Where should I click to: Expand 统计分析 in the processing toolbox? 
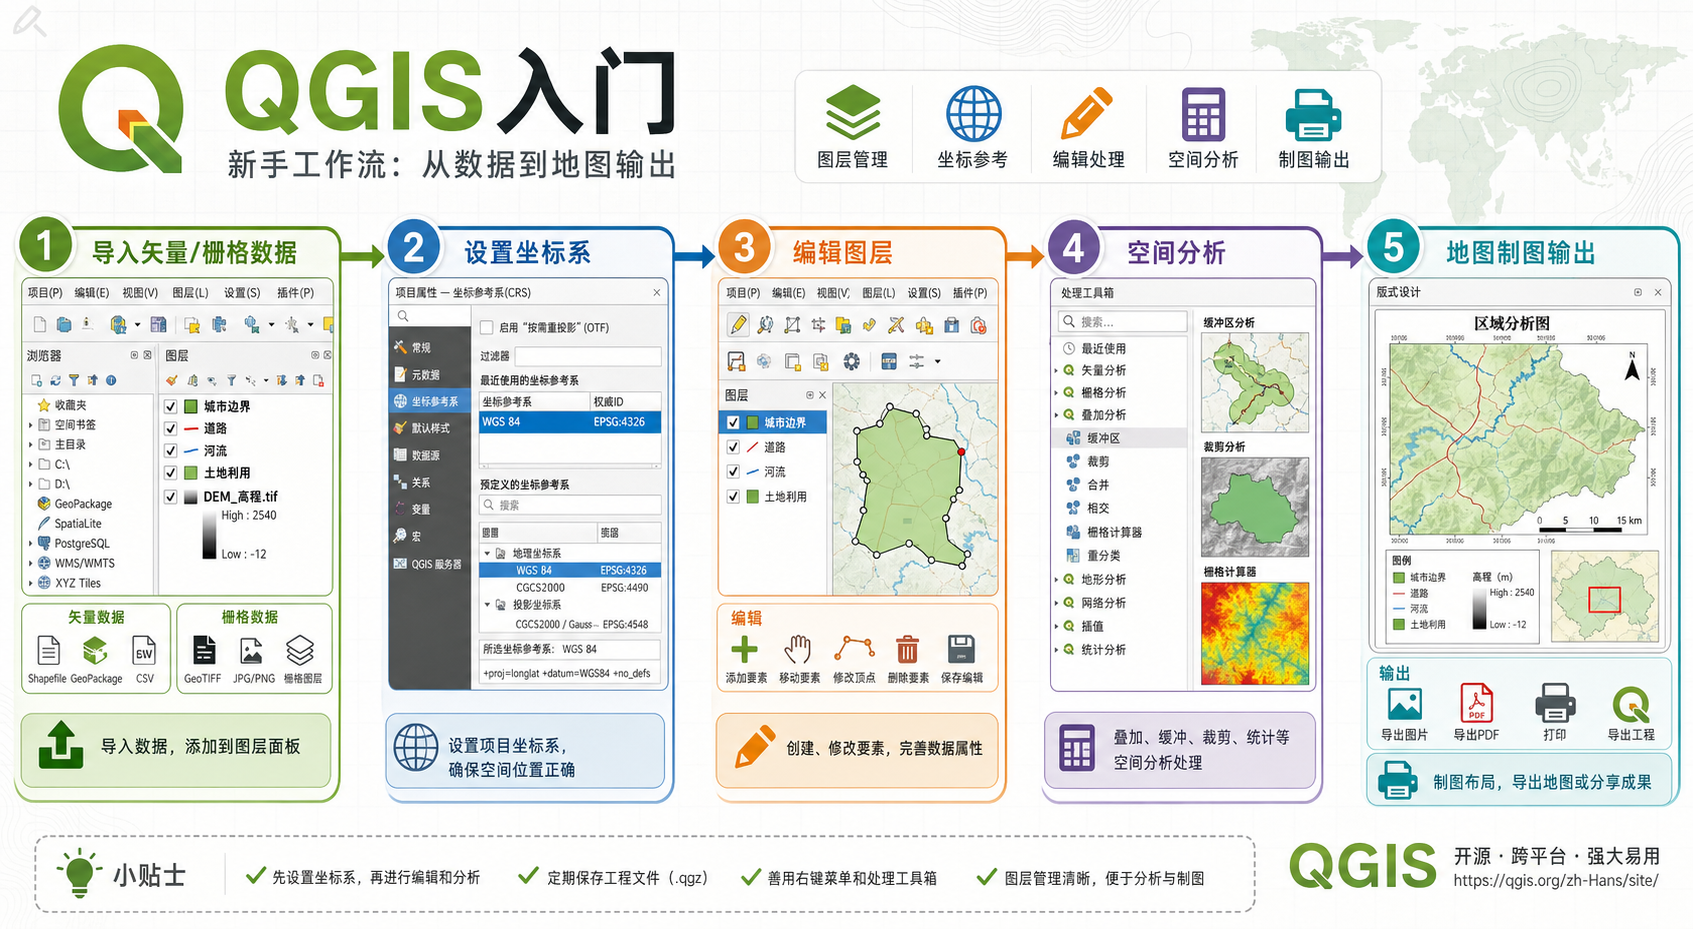point(1056,650)
